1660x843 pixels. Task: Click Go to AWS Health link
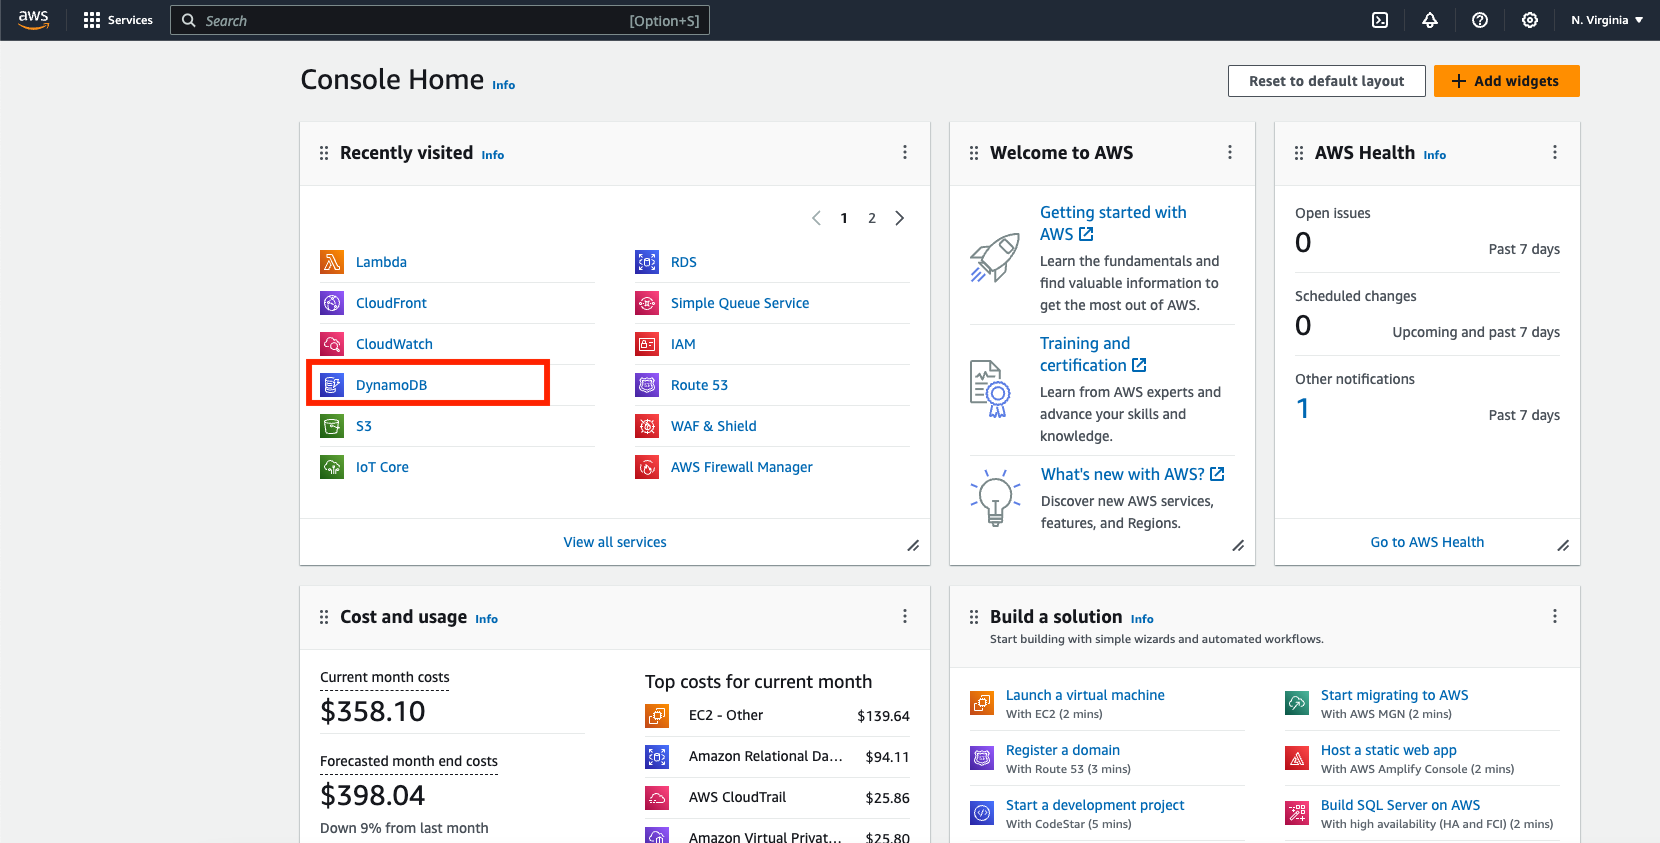pyautogui.click(x=1427, y=542)
